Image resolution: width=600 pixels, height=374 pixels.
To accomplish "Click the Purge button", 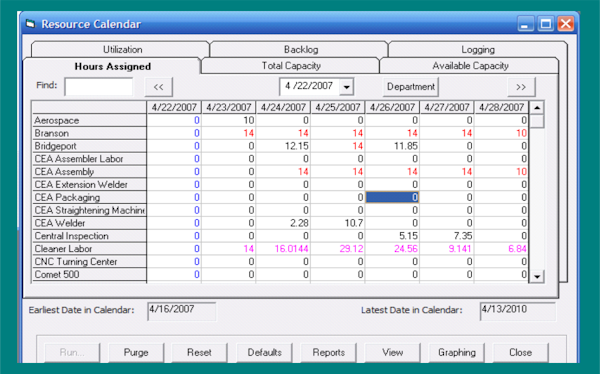I will 136,352.
